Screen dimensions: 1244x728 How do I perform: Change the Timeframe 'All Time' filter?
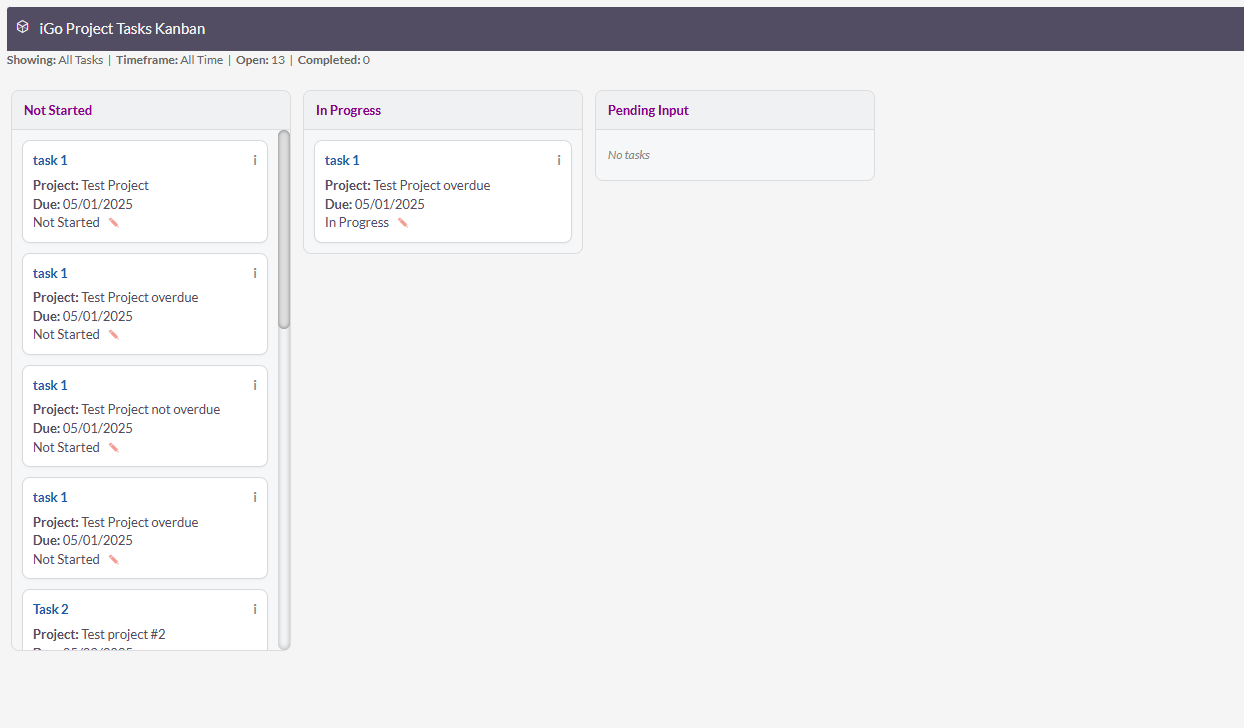coord(201,60)
